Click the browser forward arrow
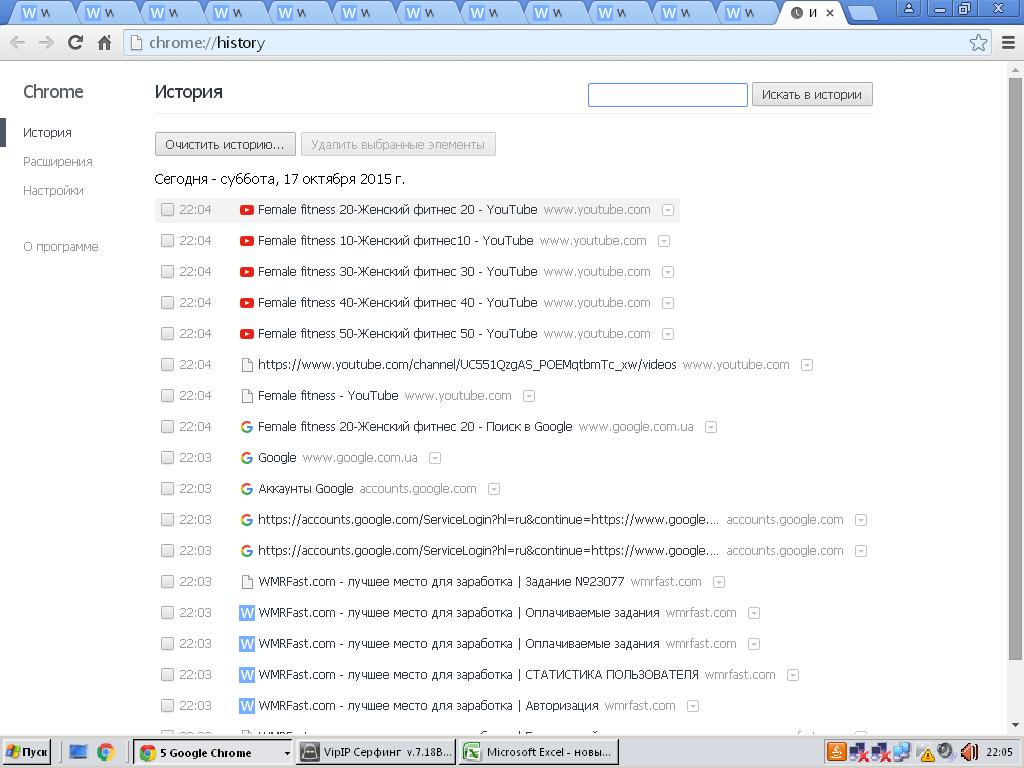Screen dimensions: 1024x768 coord(46,43)
